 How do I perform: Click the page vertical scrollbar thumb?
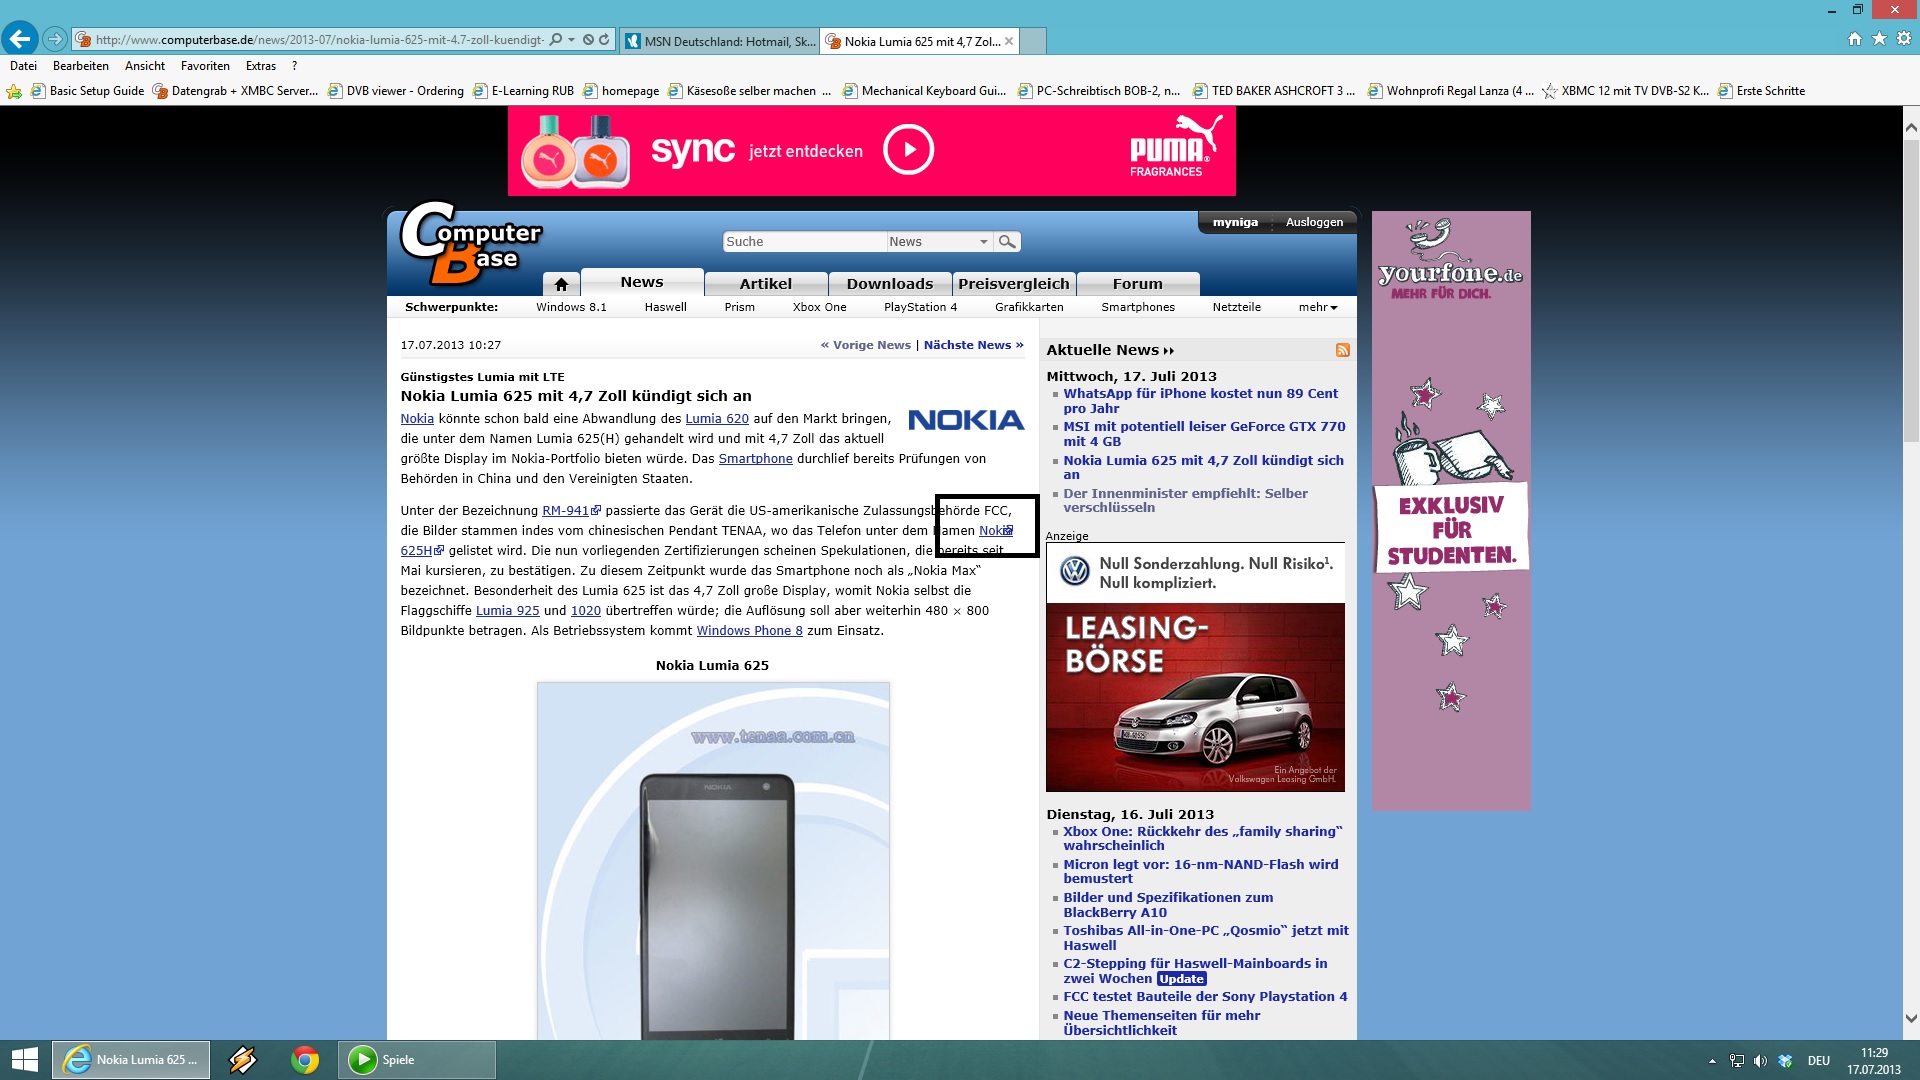[1910, 290]
